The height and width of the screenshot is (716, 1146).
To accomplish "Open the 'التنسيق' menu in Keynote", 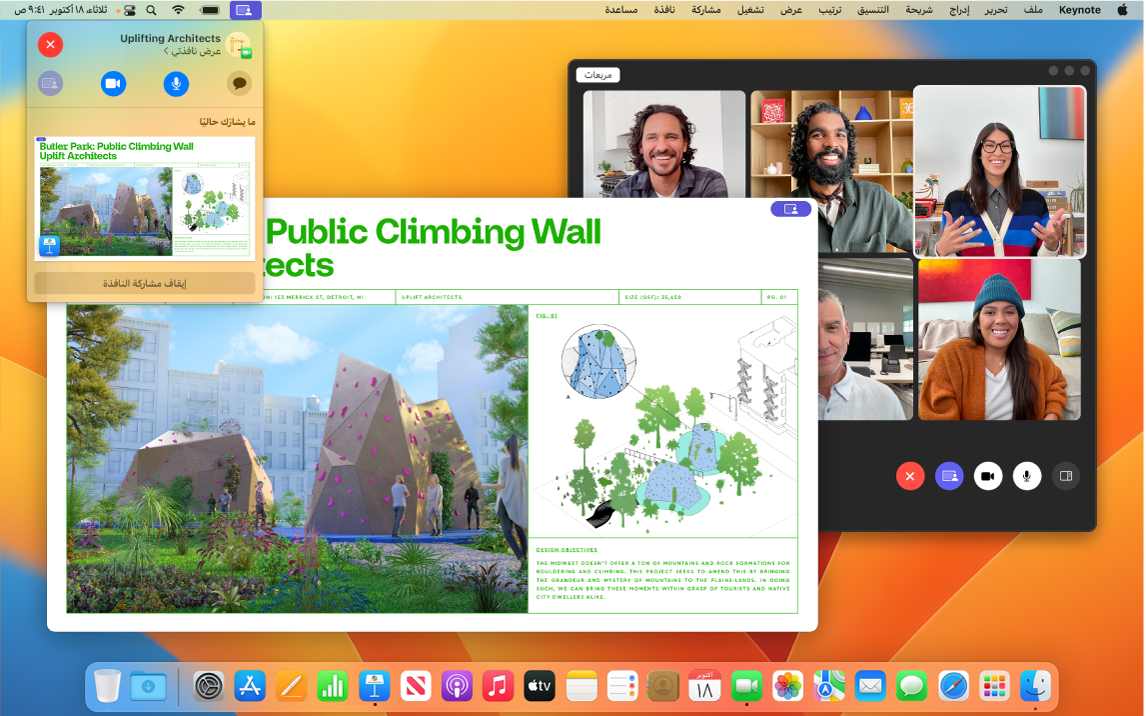I will click(873, 10).
